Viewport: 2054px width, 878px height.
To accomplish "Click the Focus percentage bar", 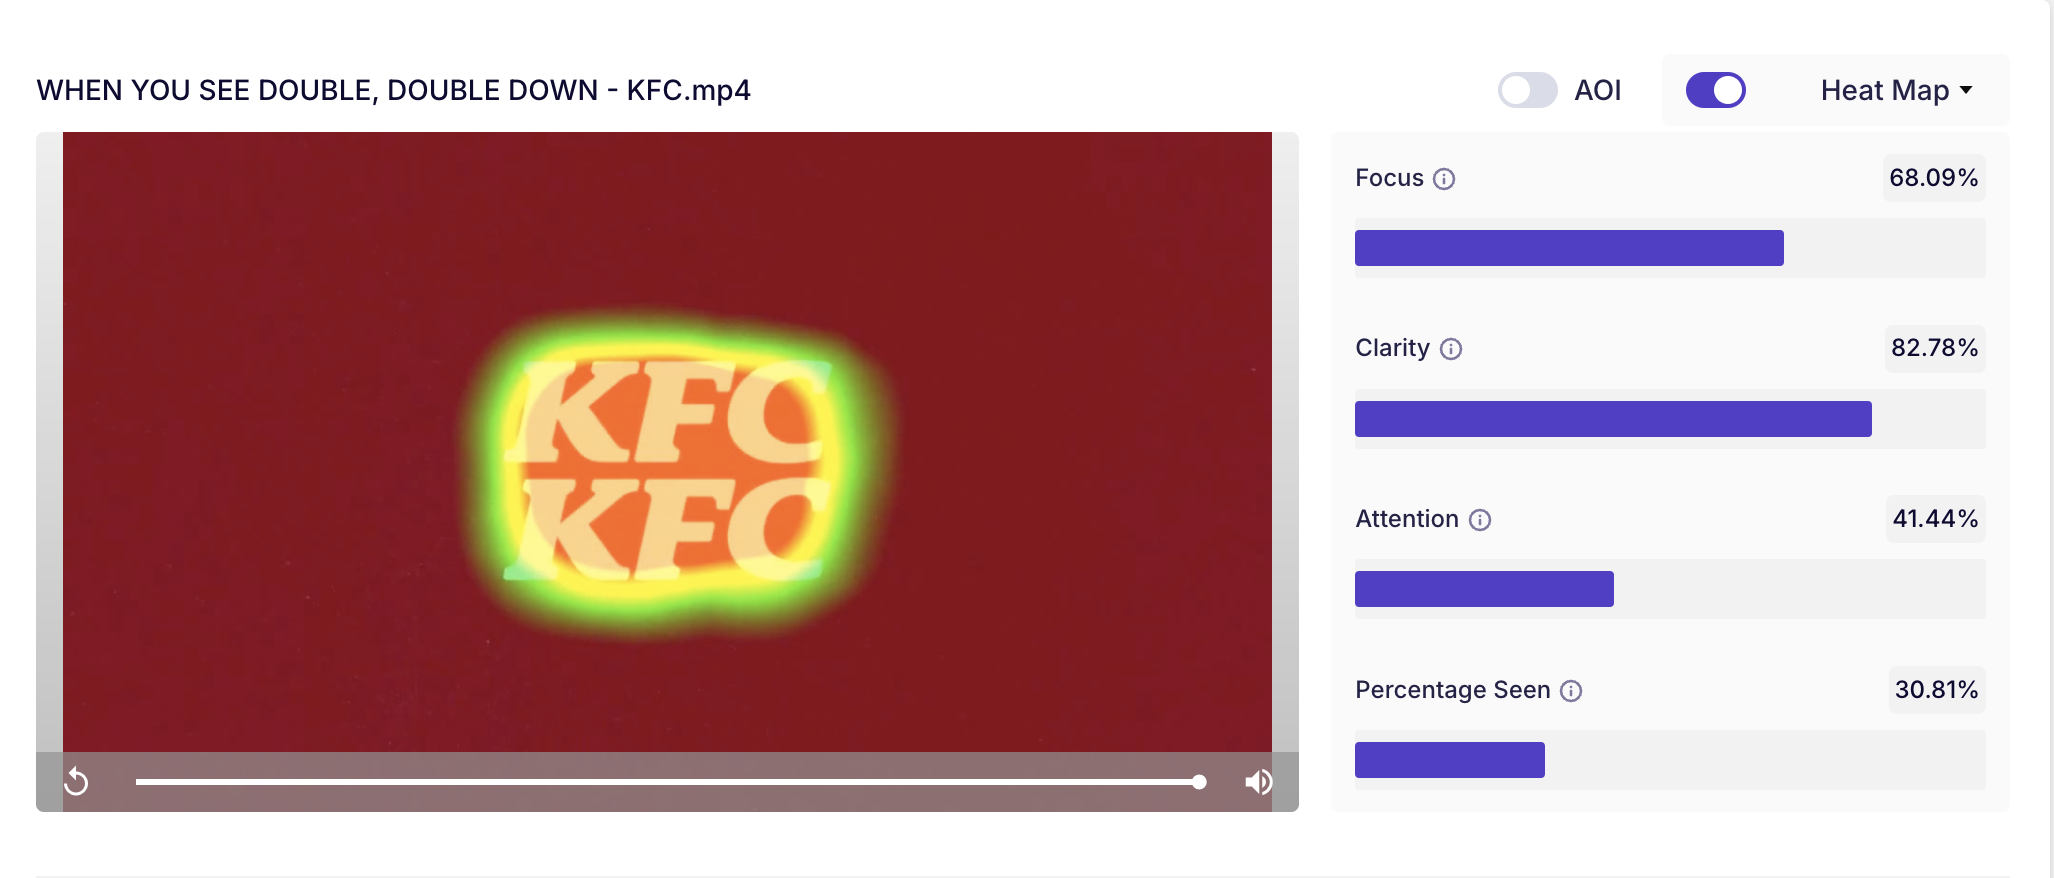I will pyautogui.click(x=1569, y=248).
